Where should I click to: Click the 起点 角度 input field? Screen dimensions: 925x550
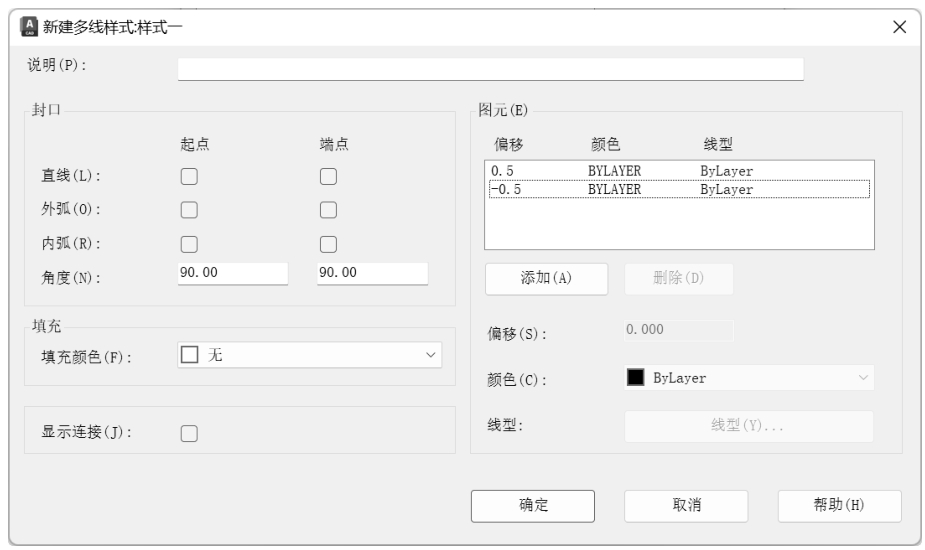[x=232, y=275]
